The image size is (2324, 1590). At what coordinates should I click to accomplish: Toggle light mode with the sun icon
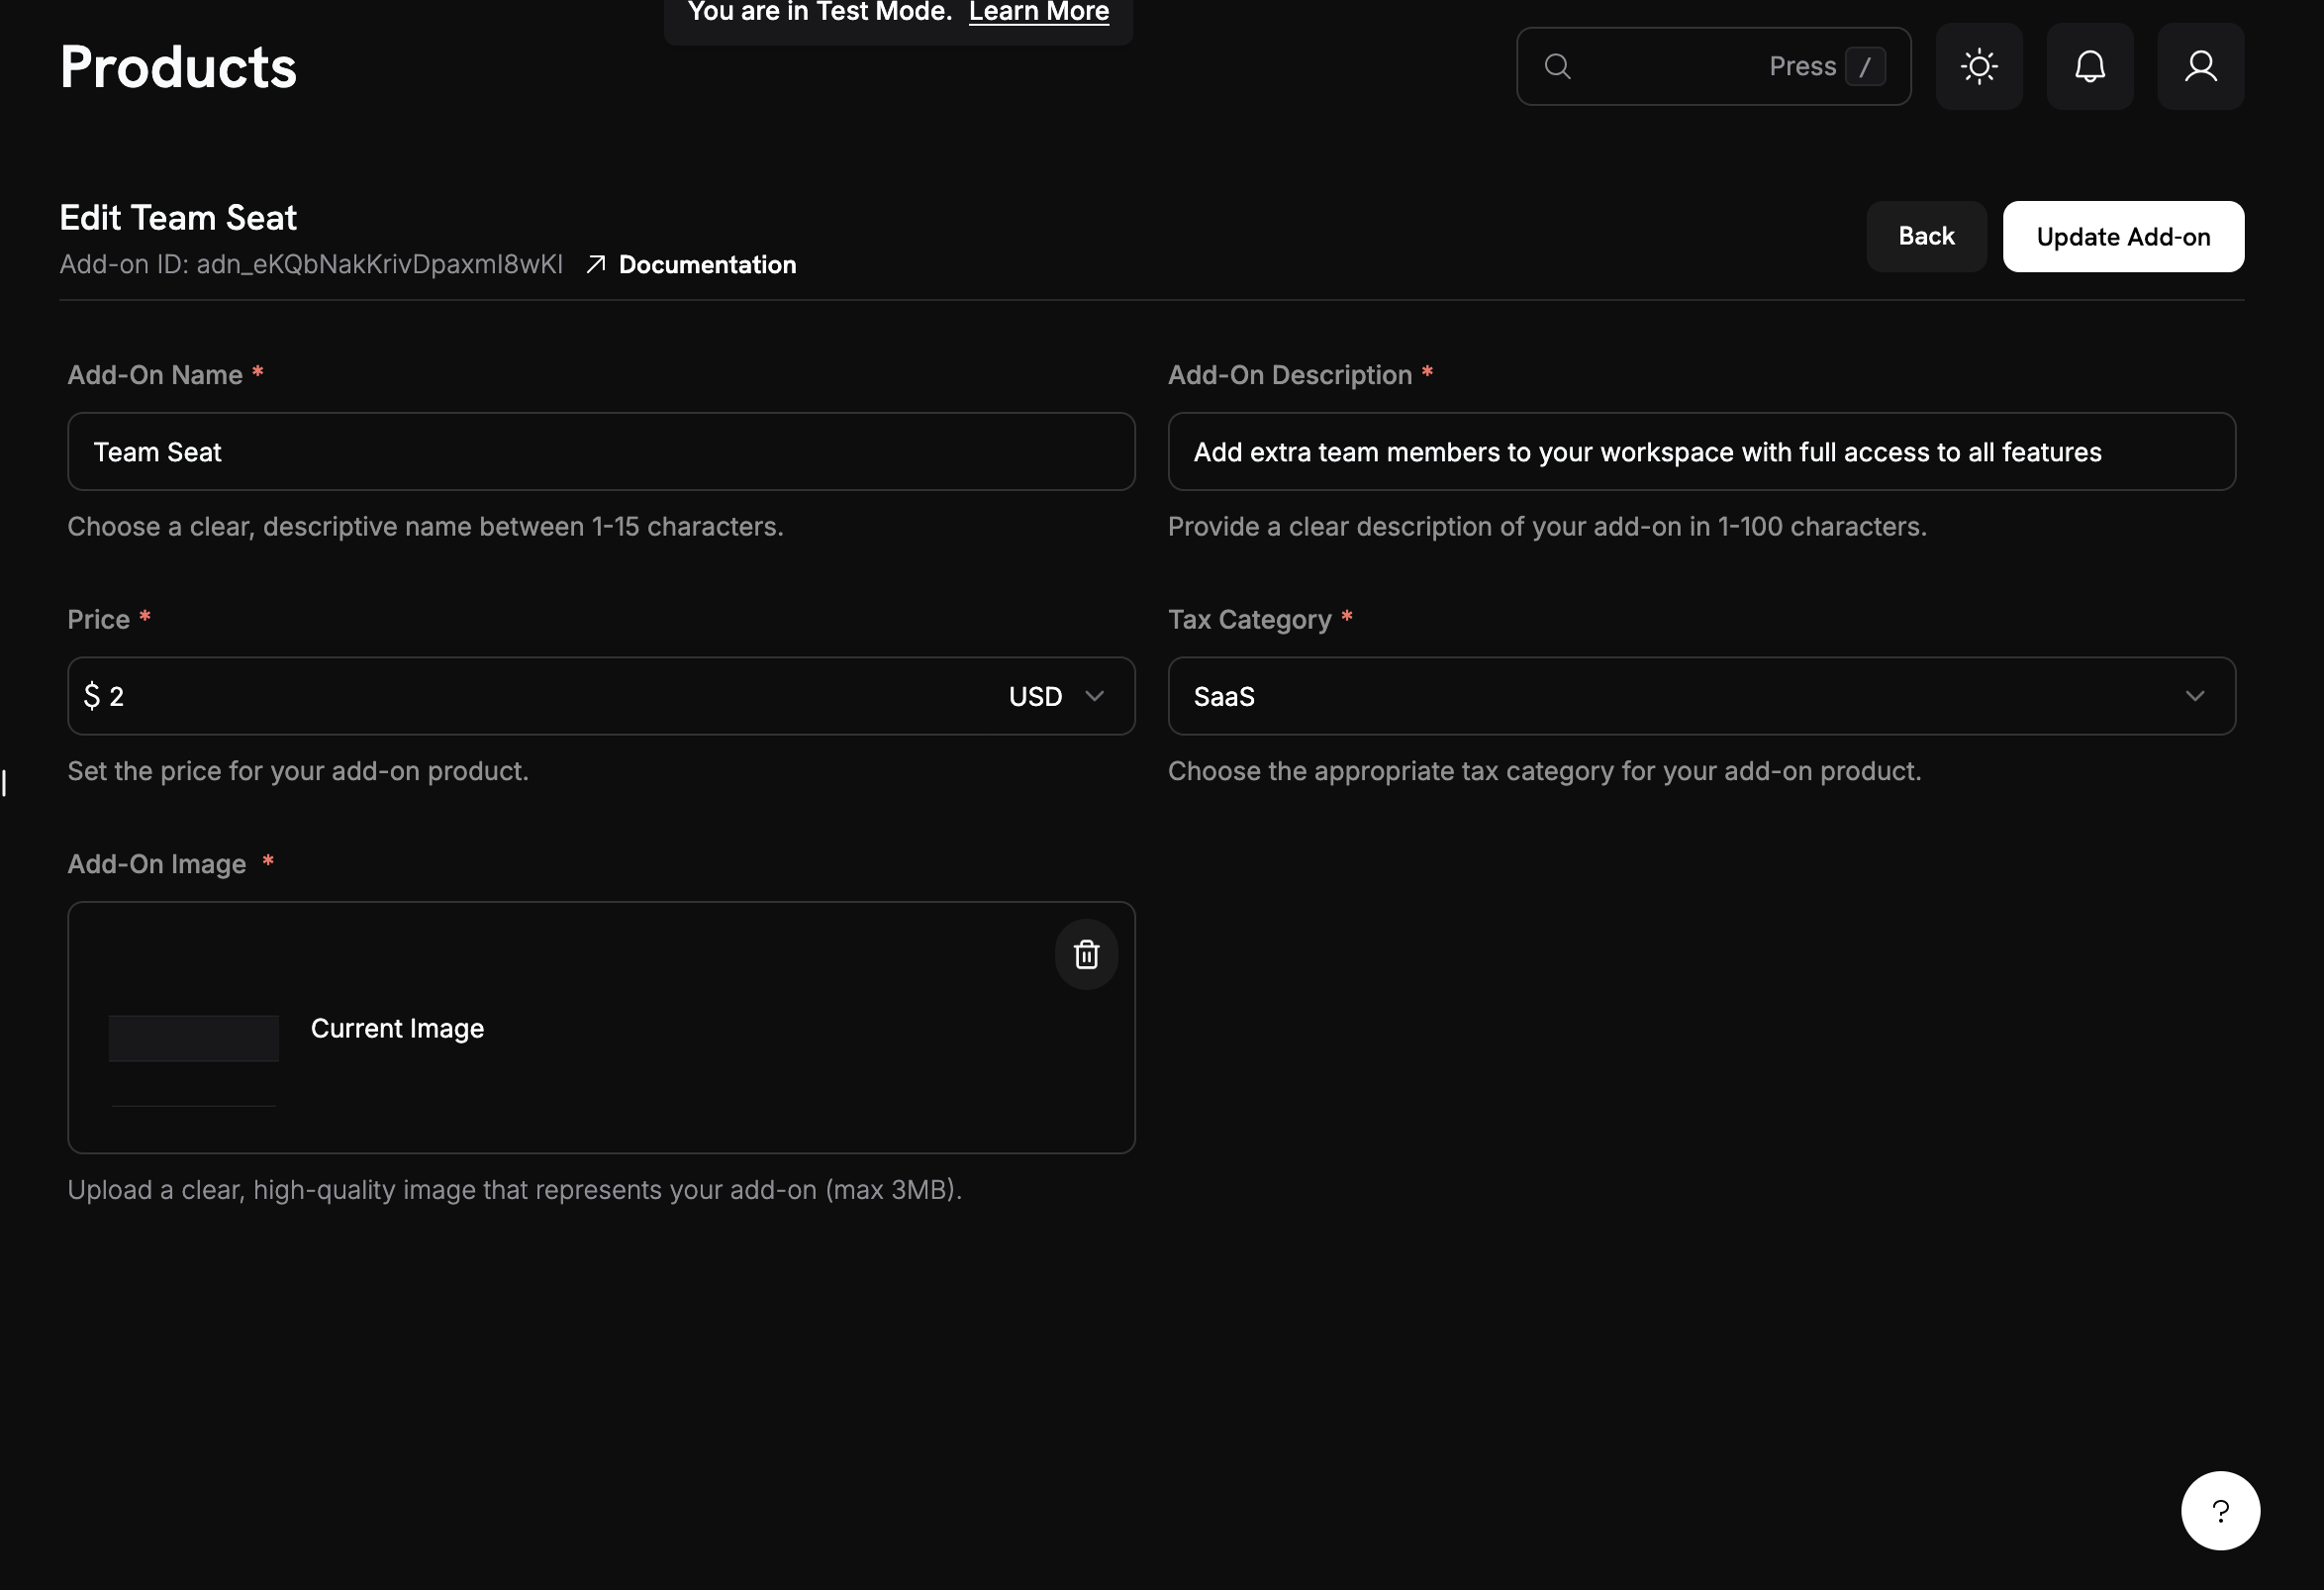point(1979,66)
